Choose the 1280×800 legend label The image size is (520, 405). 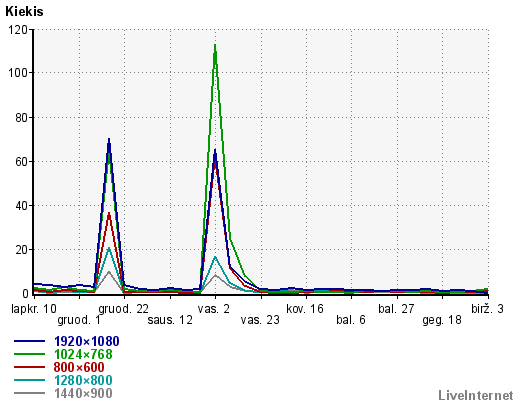[83, 380]
